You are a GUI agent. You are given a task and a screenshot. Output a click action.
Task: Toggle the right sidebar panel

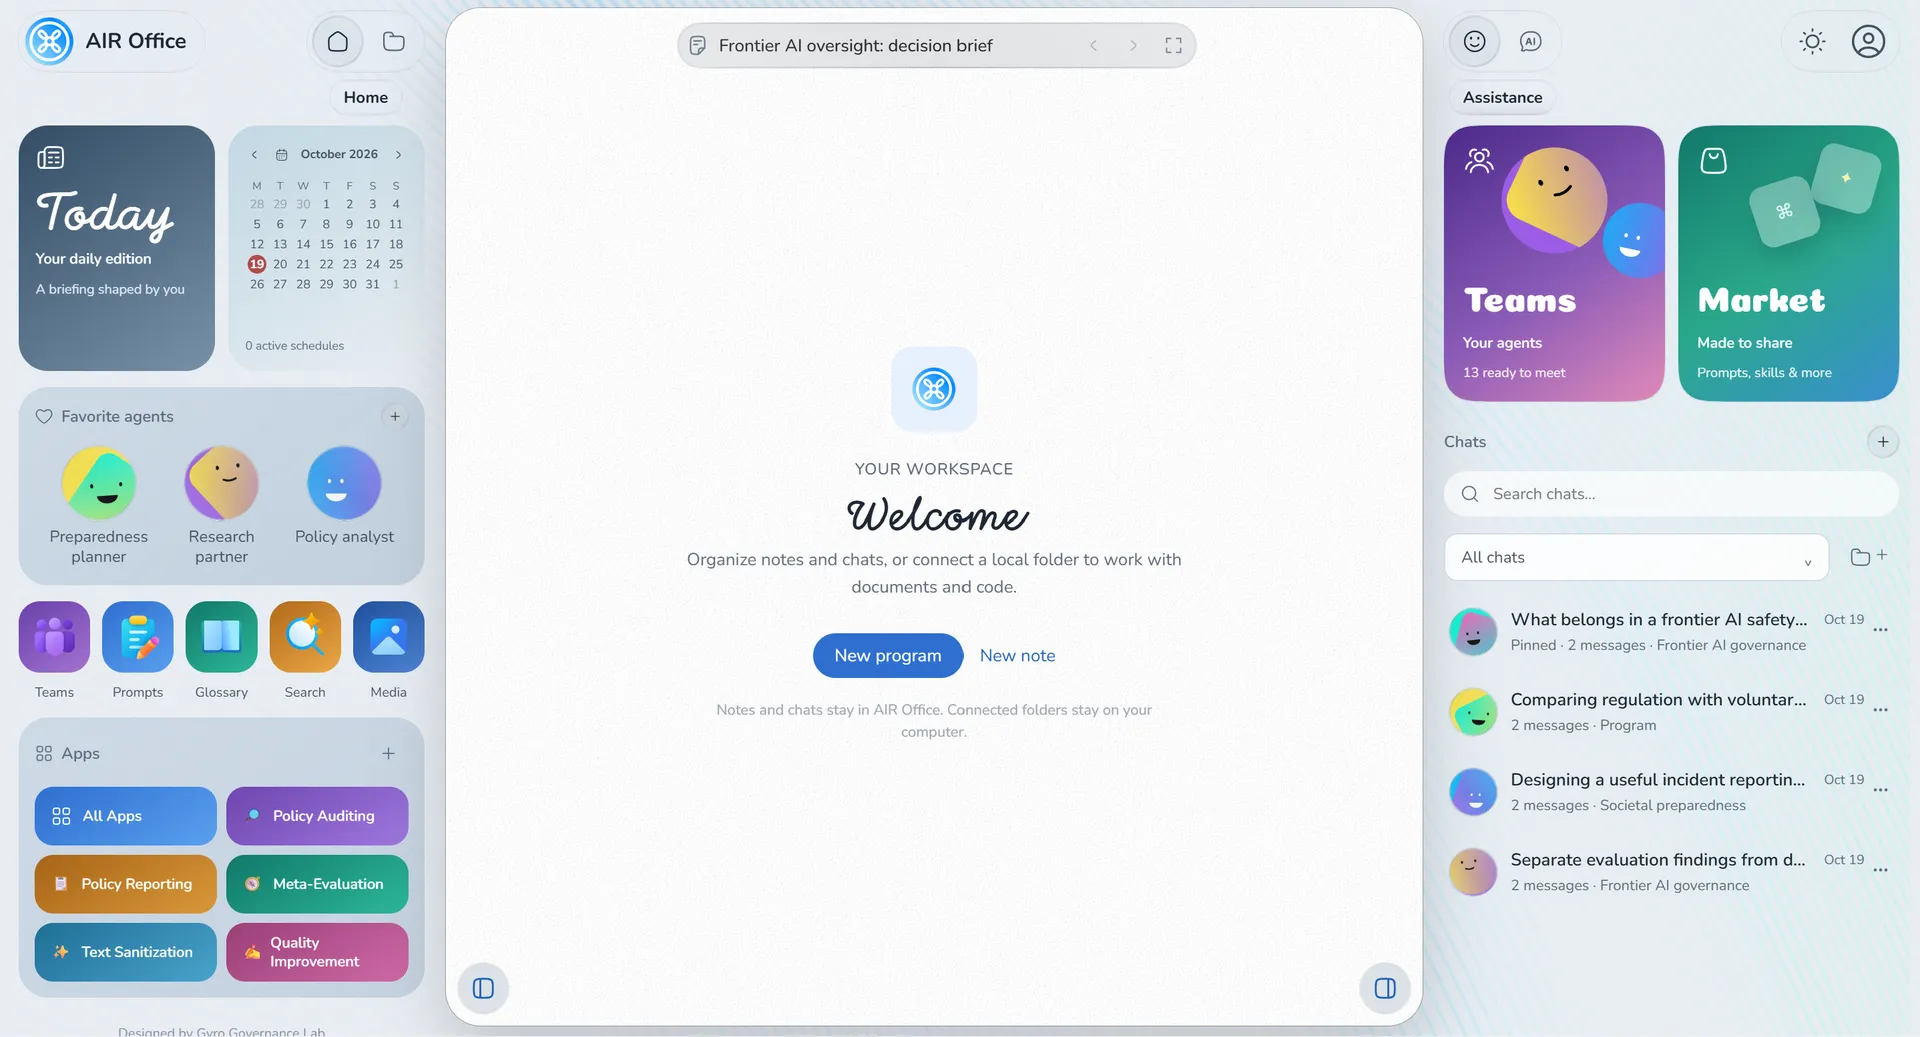coord(1385,988)
